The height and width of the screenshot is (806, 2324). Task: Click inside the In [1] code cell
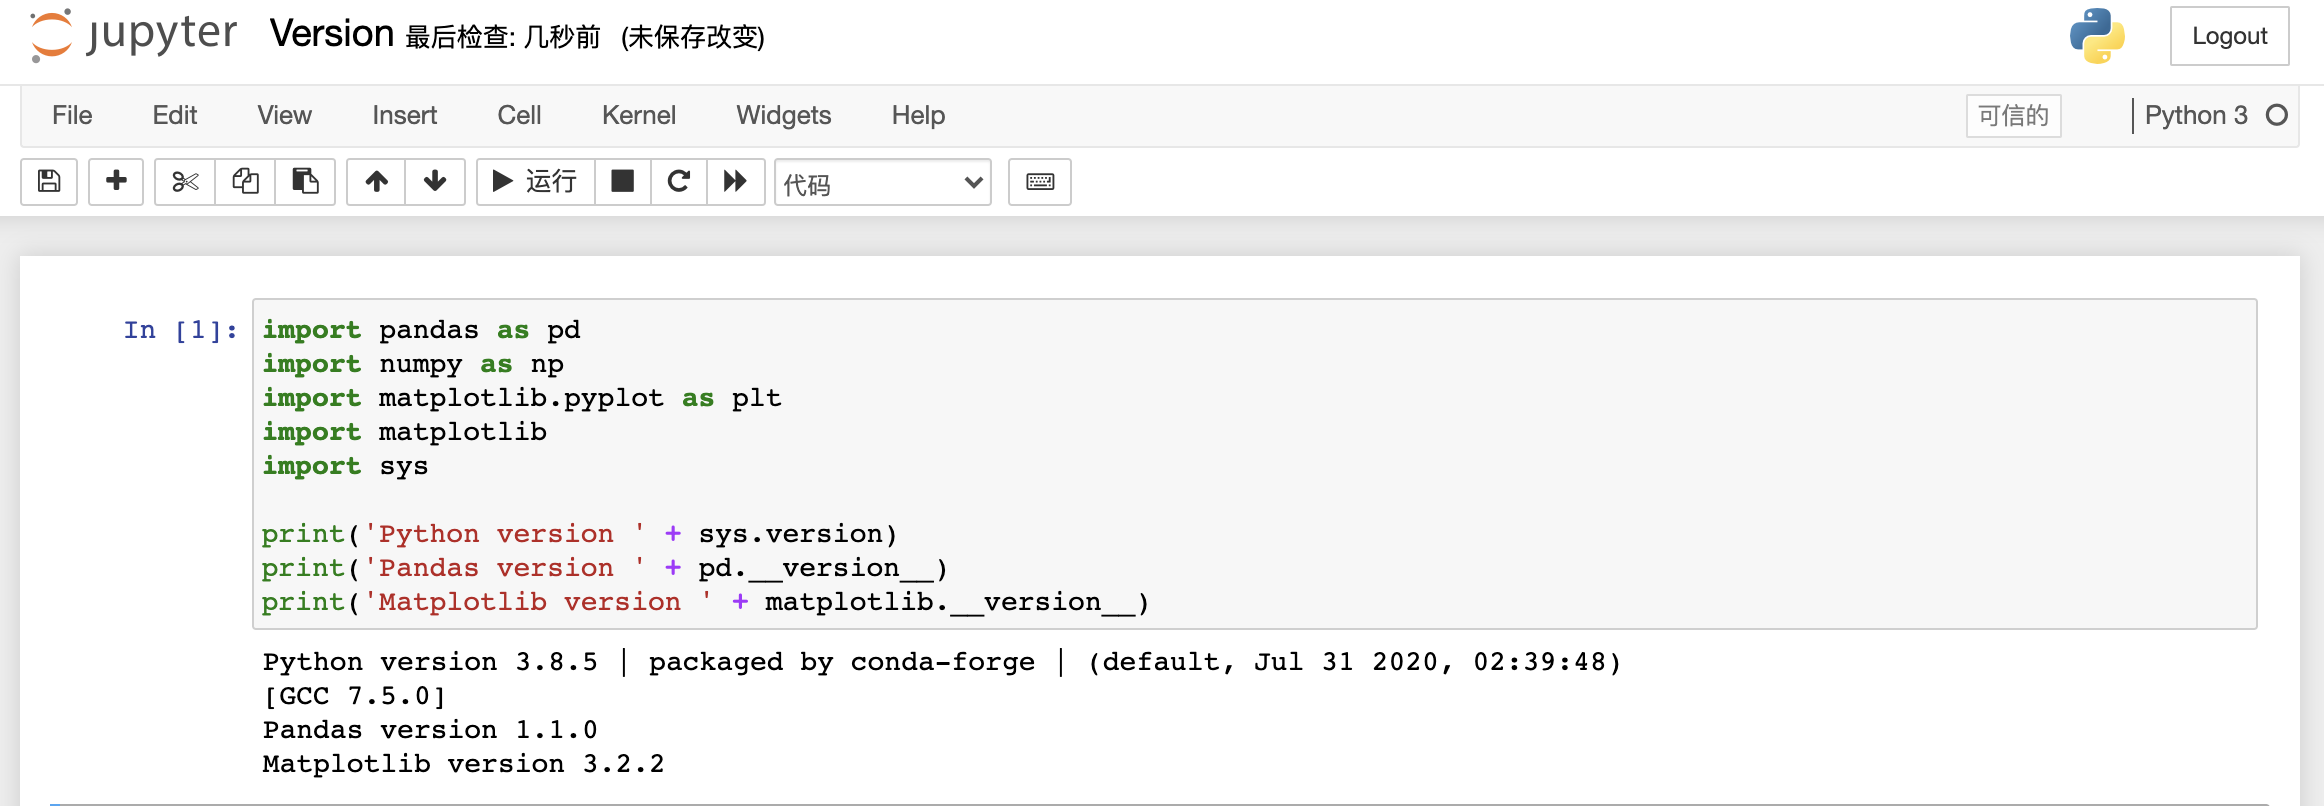pyautogui.click(x=1254, y=464)
